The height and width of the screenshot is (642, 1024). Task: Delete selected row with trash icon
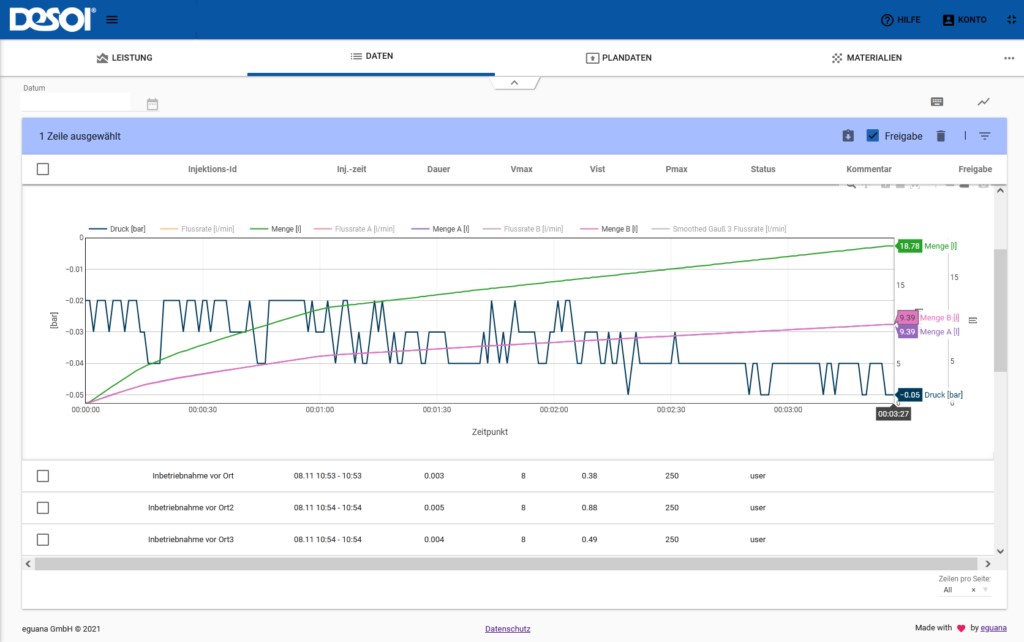[x=940, y=136]
